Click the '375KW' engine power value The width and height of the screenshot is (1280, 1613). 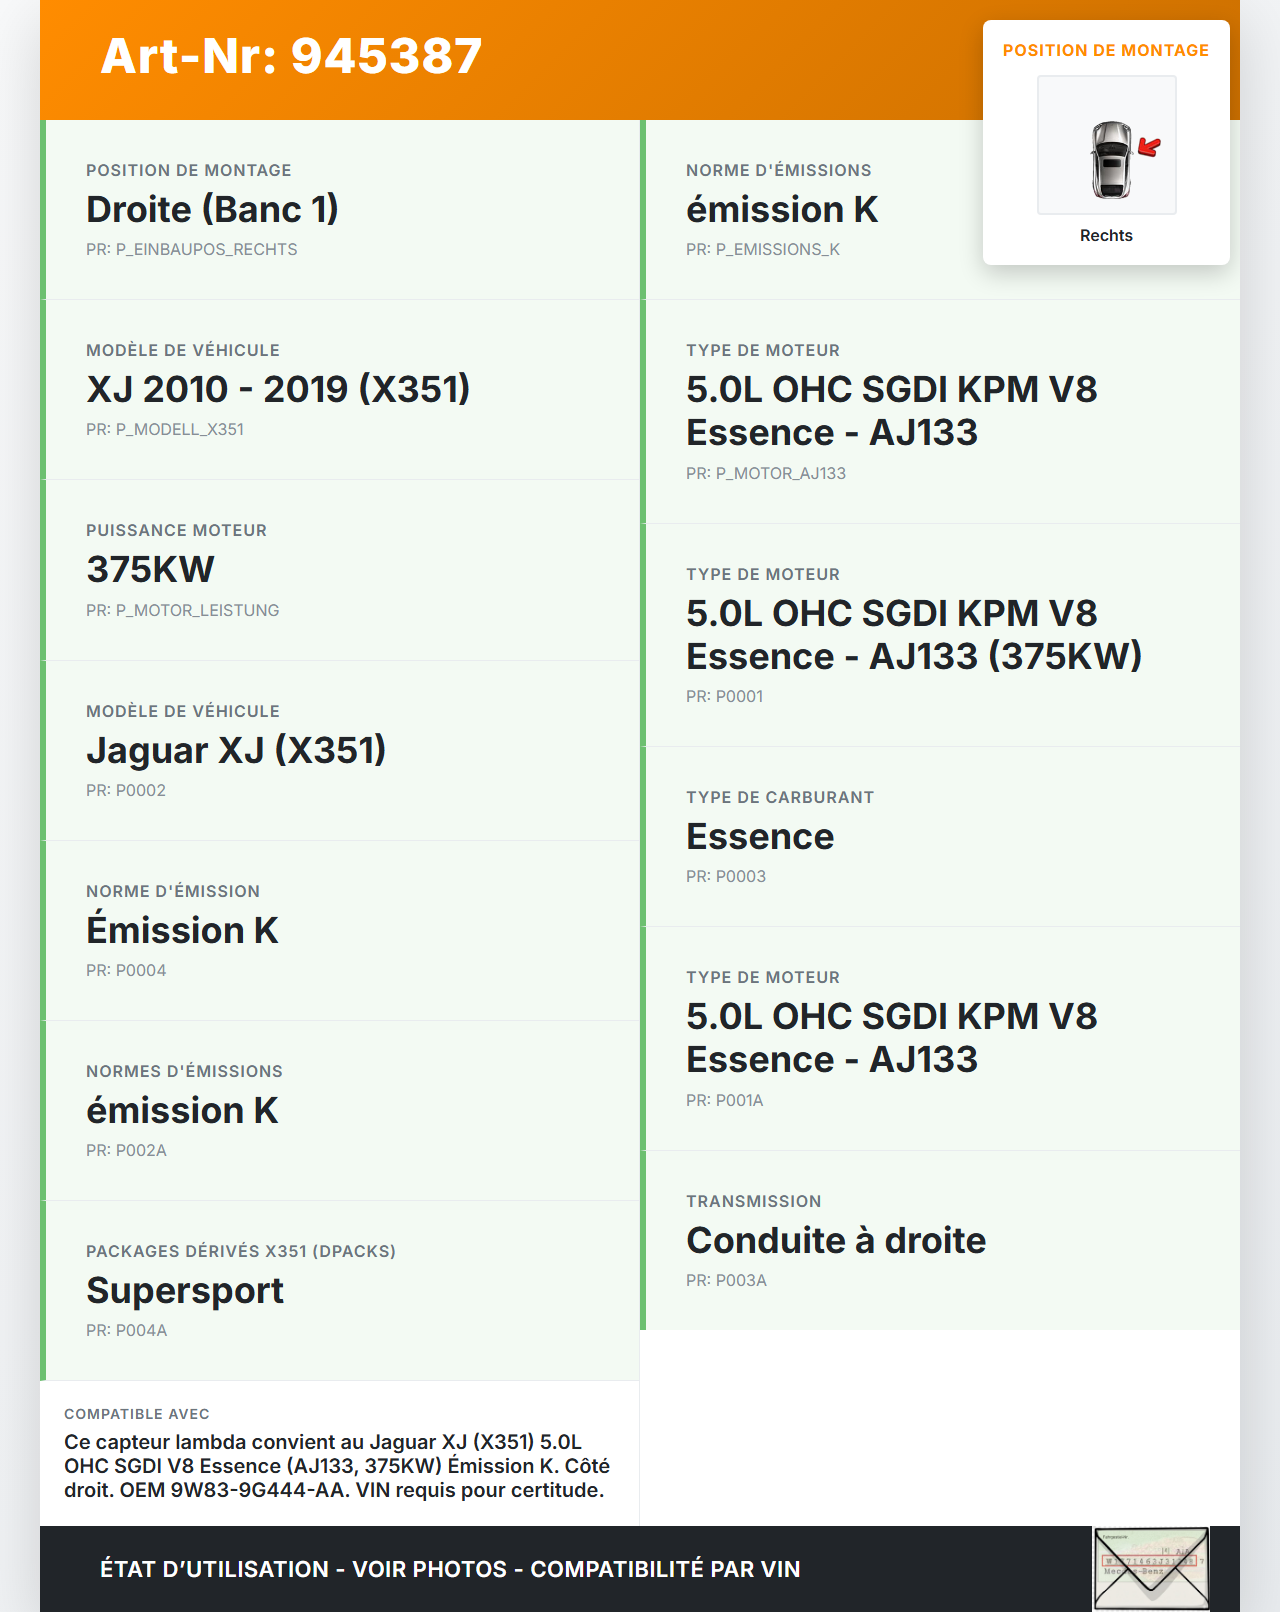[x=150, y=569]
